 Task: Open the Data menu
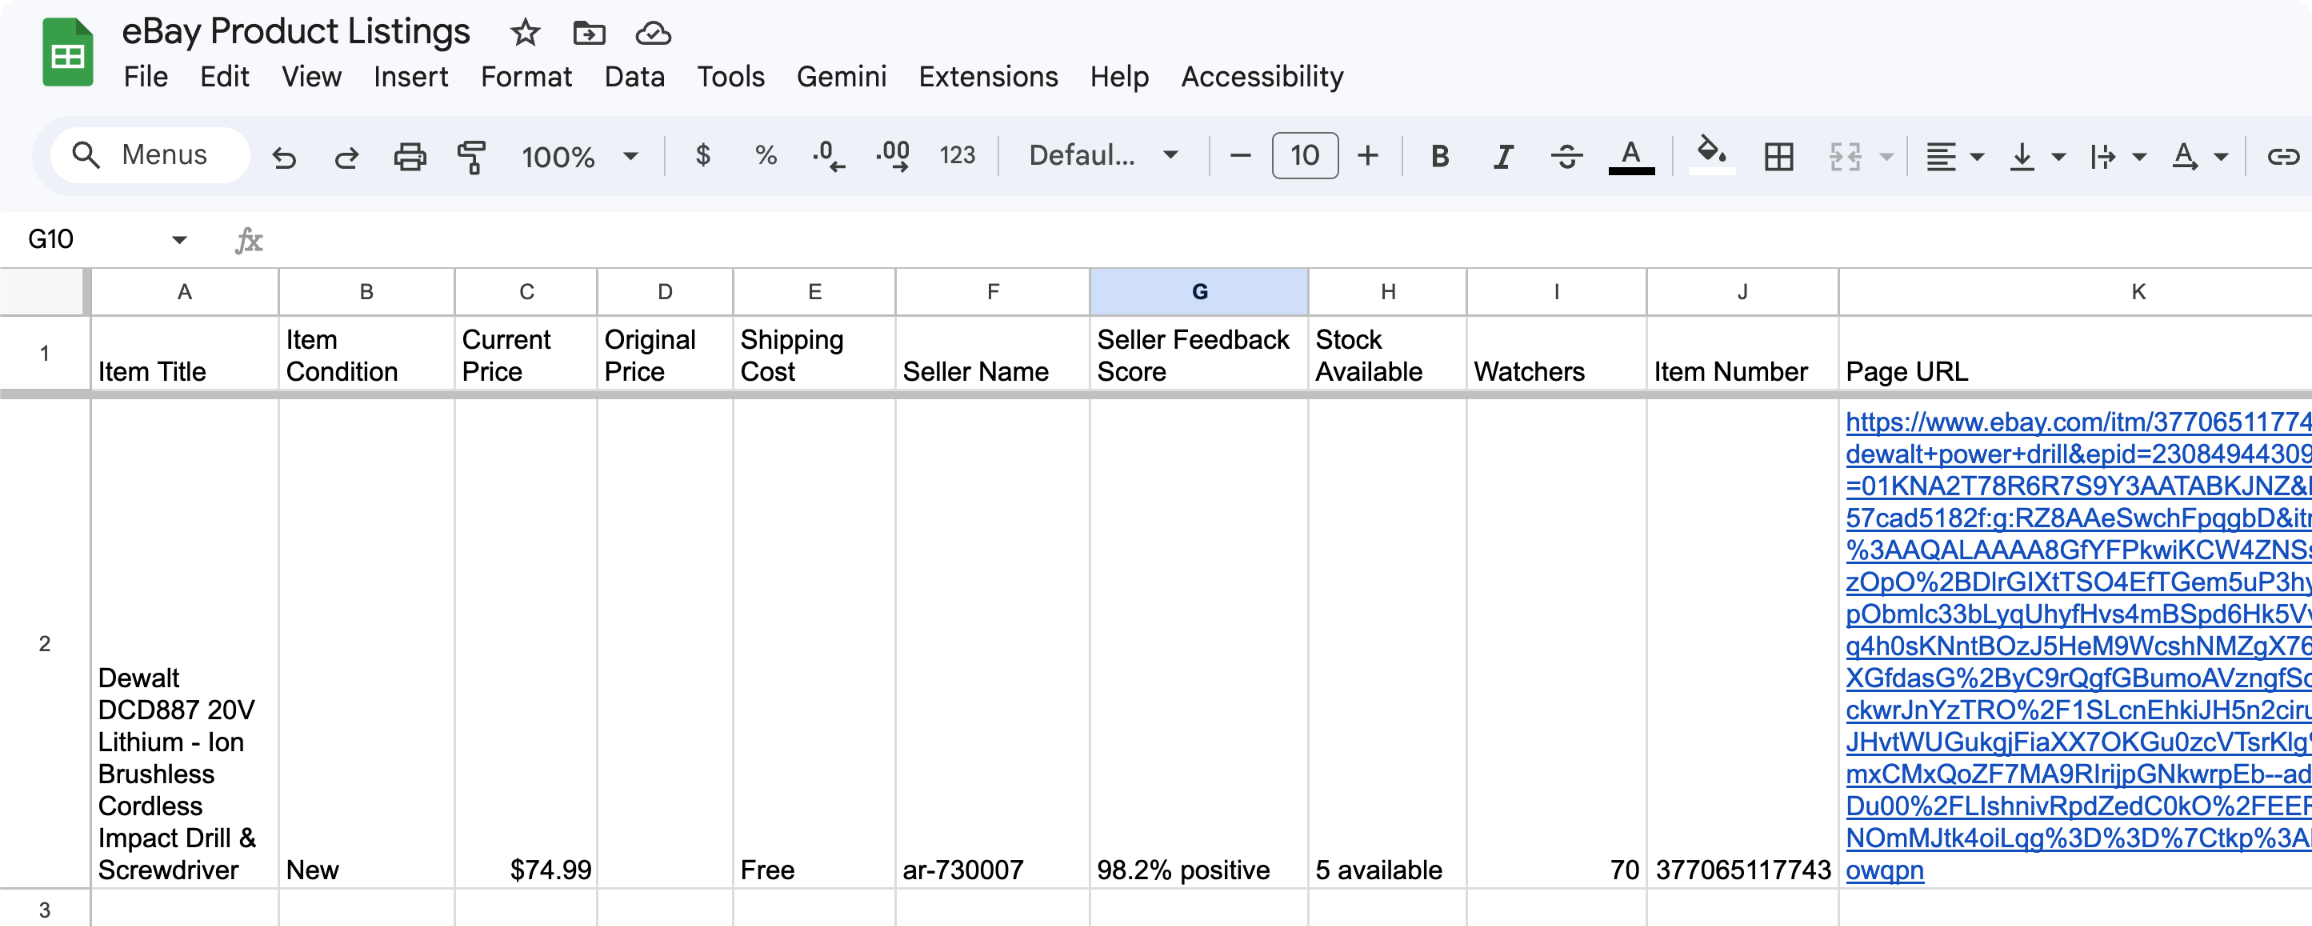[634, 77]
